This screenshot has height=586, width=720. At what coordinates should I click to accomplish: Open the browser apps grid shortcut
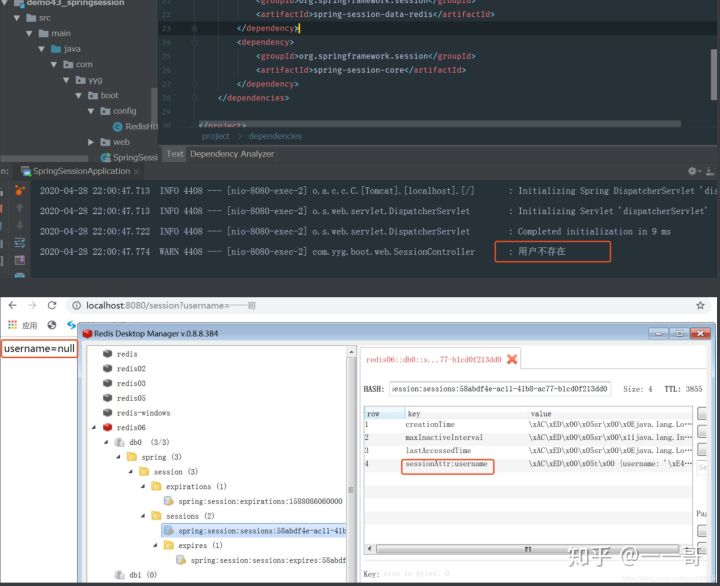[x=13, y=325]
